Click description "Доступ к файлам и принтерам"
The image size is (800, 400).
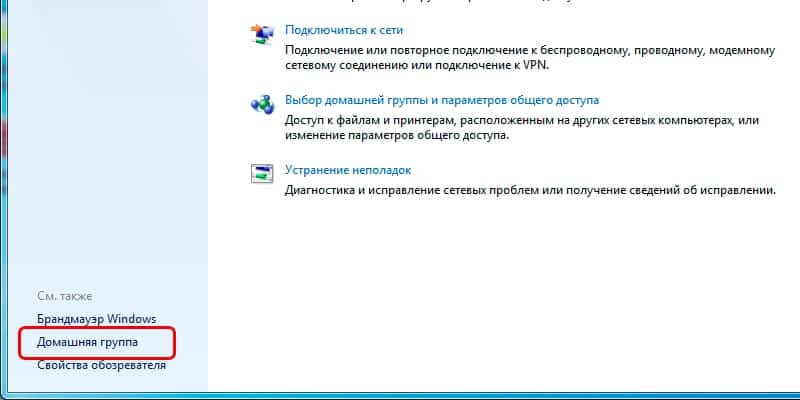(x=521, y=128)
